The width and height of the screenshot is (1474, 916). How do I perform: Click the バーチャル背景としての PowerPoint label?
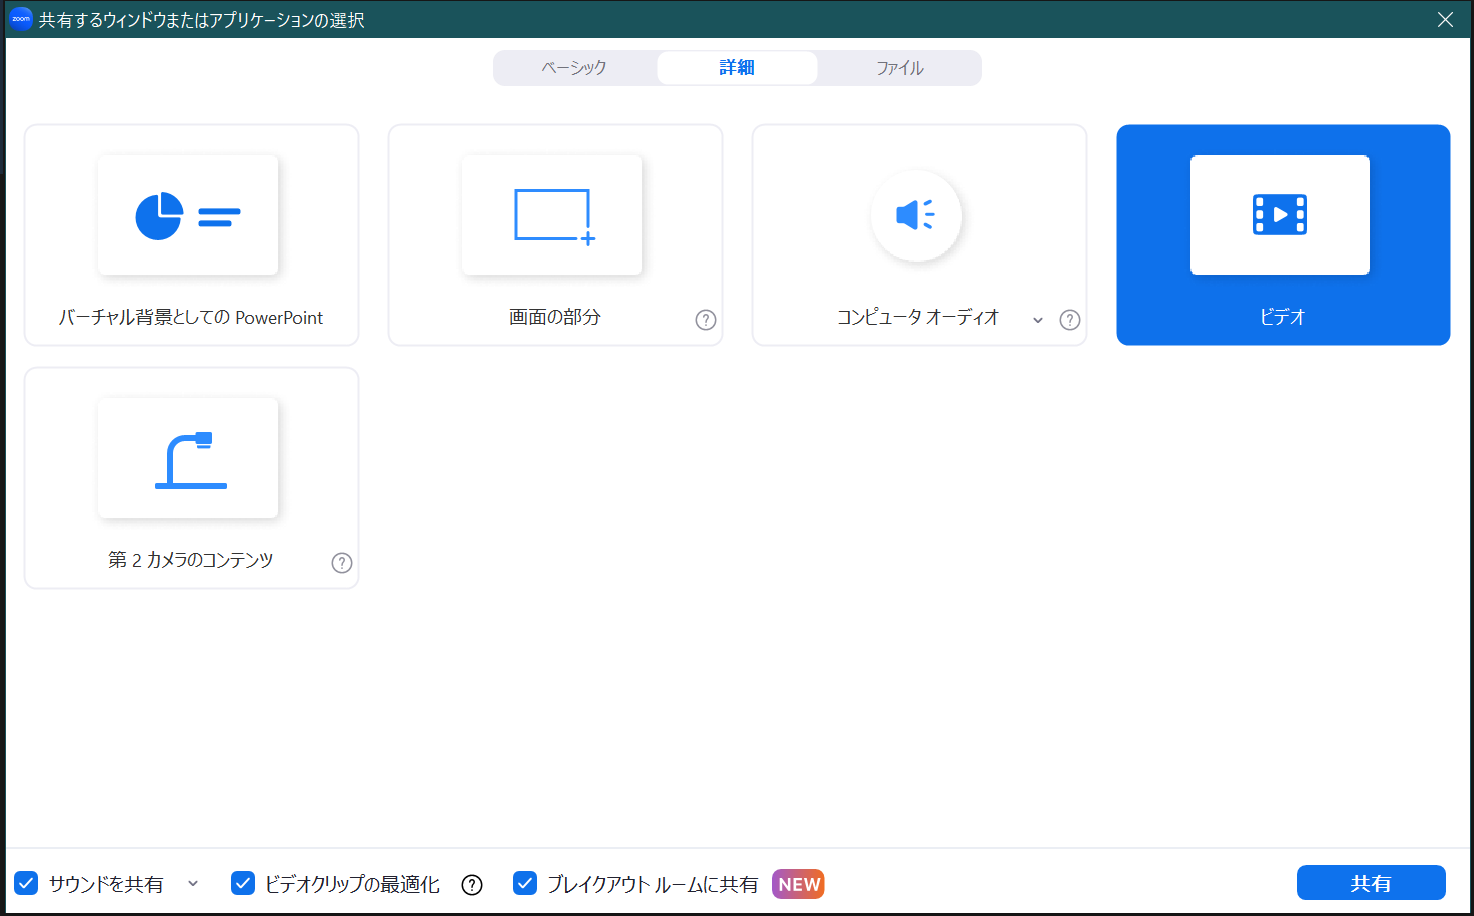tap(191, 318)
